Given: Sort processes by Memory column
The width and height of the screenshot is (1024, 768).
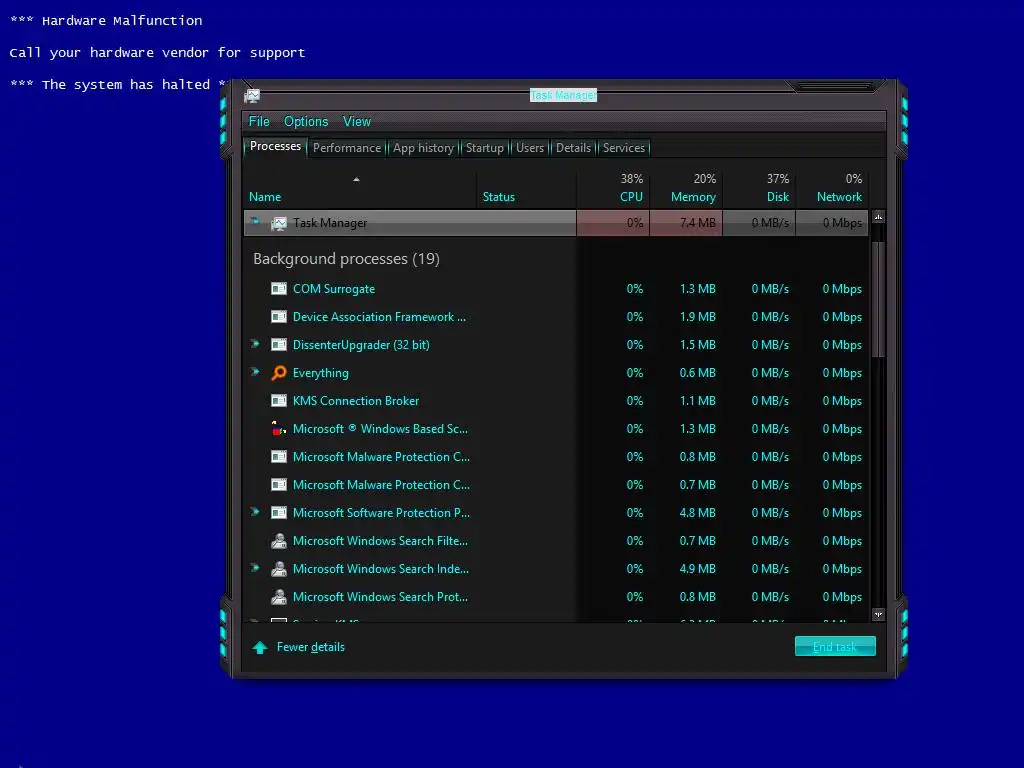Looking at the screenshot, I should pyautogui.click(x=686, y=188).
